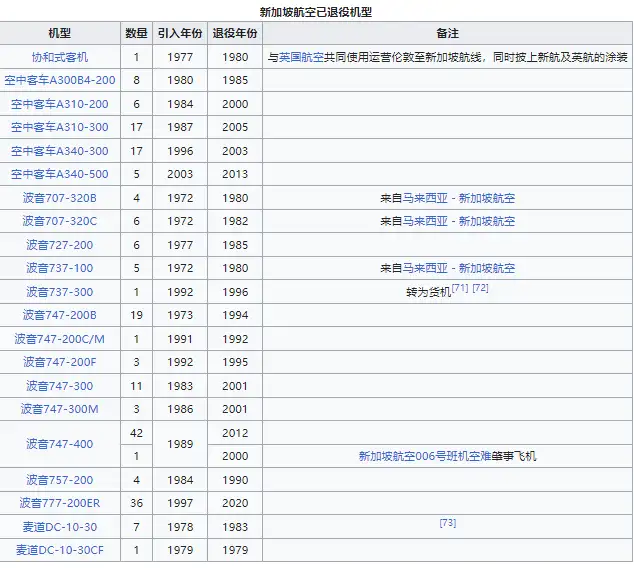Select the 退役年份 column header
This screenshot has height=568, width=634.
pyautogui.click(x=235, y=33)
